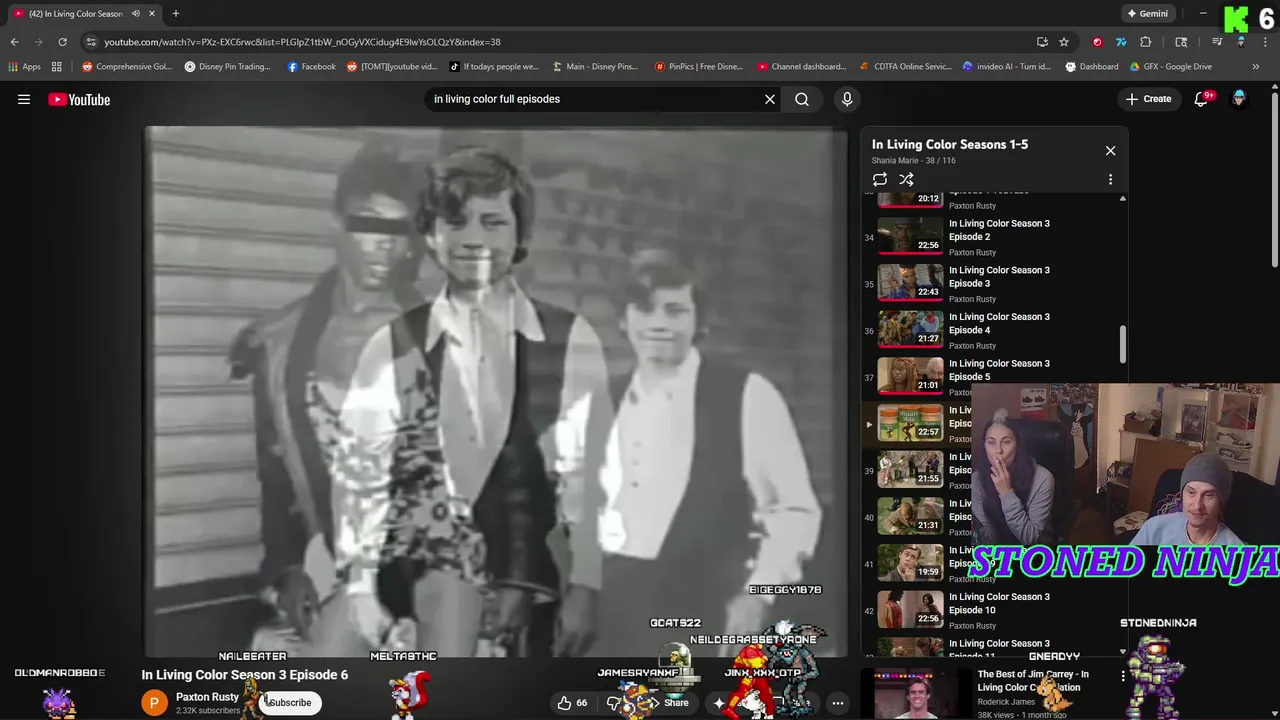Open playlist panel more options menu

point(1110,179)
